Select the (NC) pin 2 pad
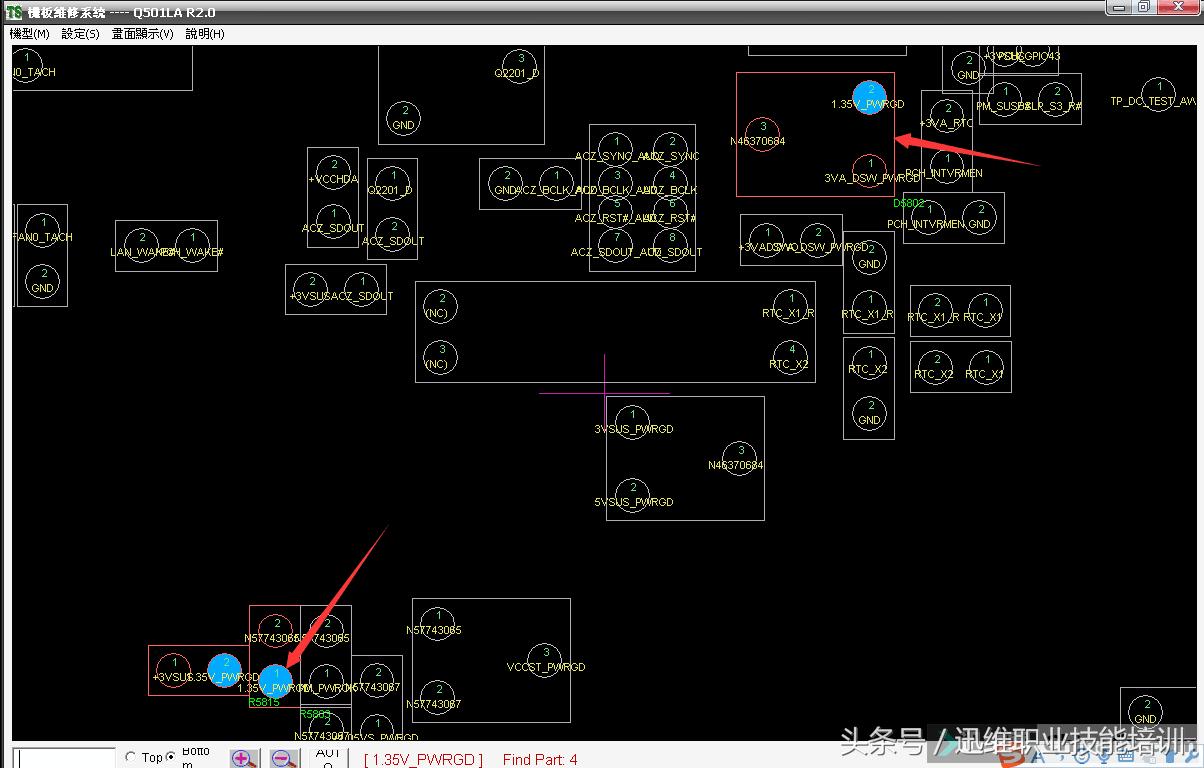Viewport: 1204px width, 768px height. click(x=440, y=305)
